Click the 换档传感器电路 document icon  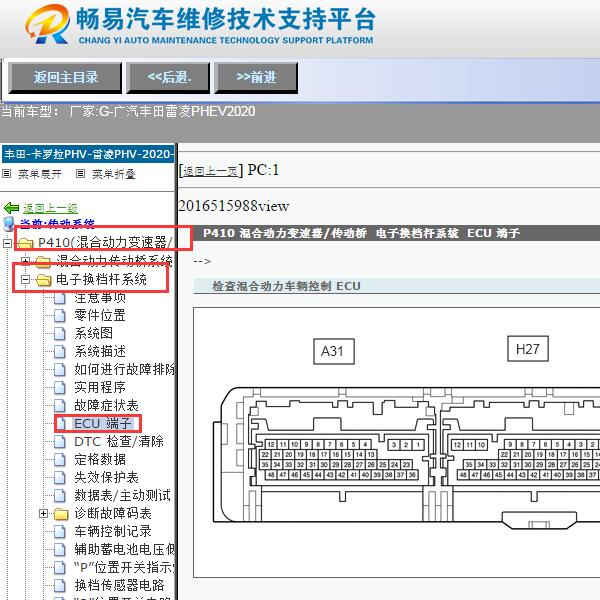[x=60, y=585]
